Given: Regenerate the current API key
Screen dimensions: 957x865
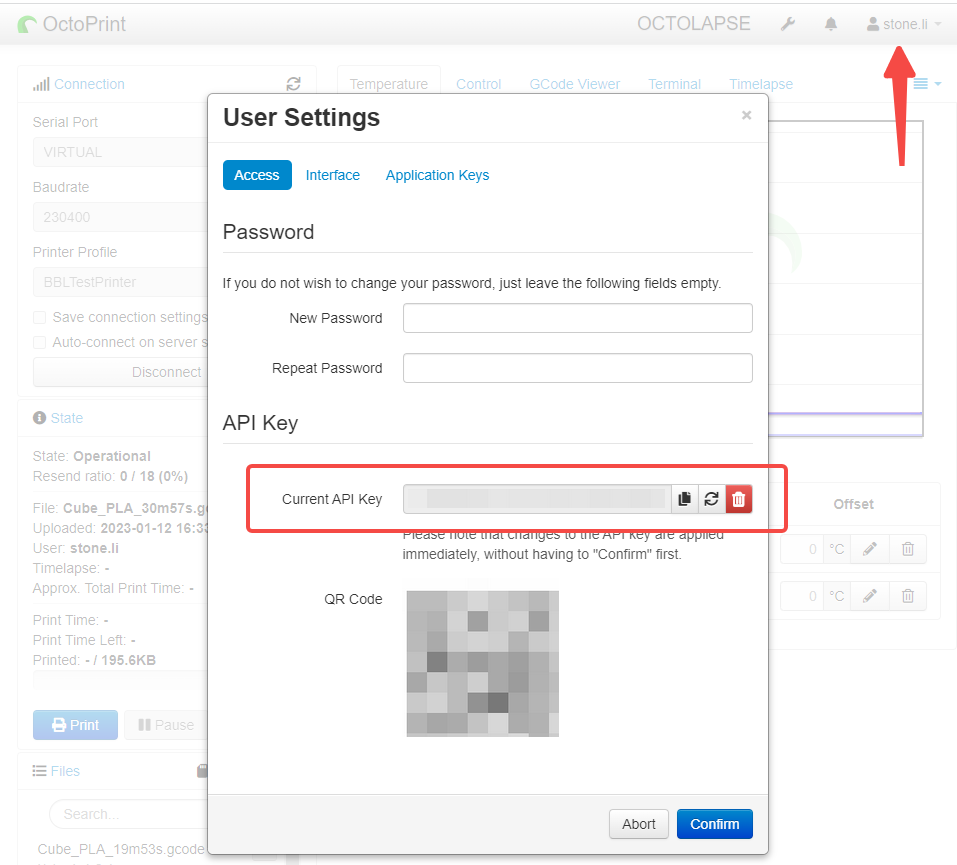Looking at the screenshot, I should coord(712,499).
